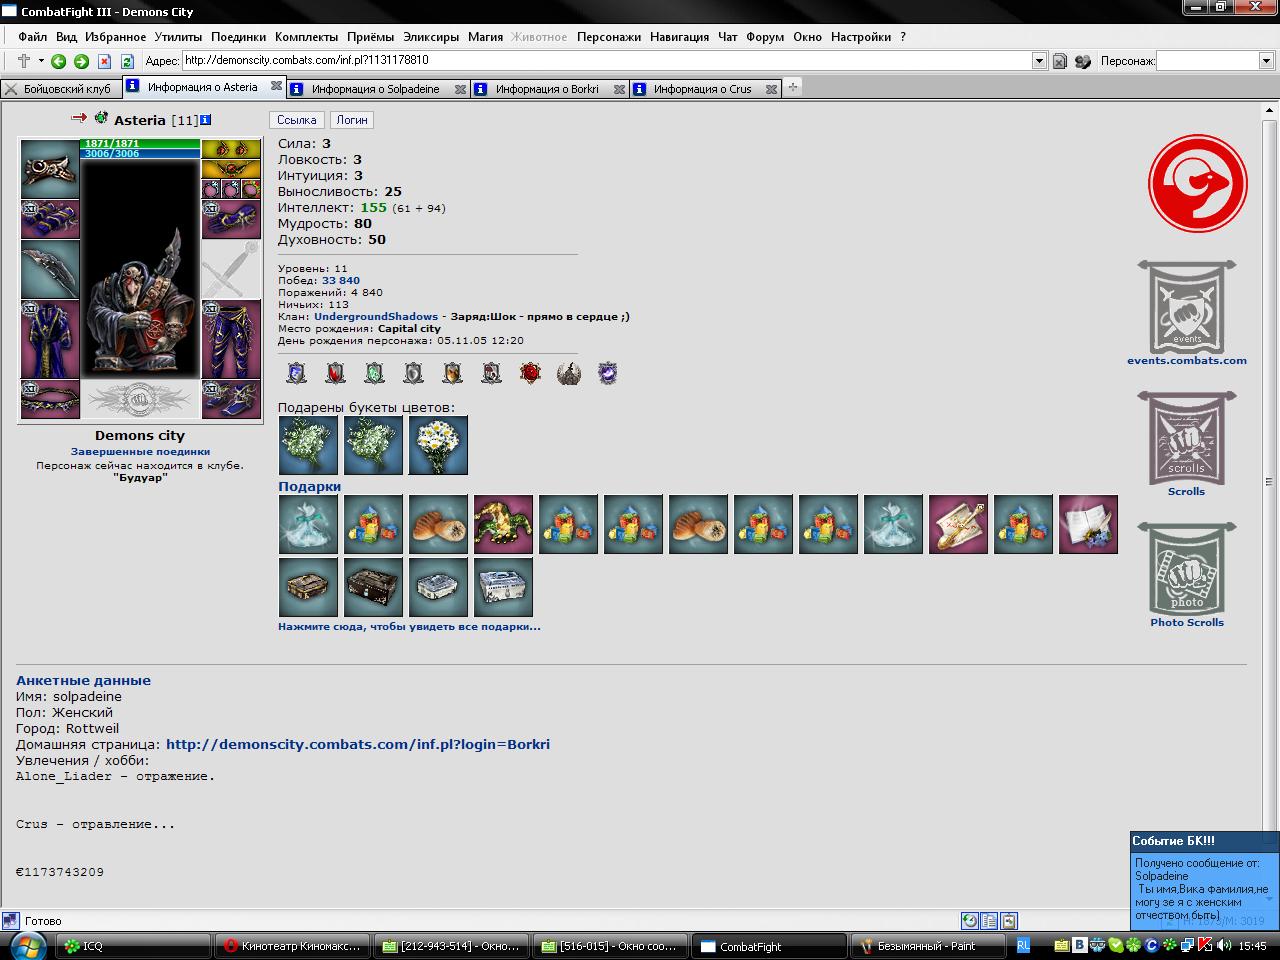This screenshot has width=1280, height=960.
Task: Open ICQ in the taskbar
Action: [133, 946]
